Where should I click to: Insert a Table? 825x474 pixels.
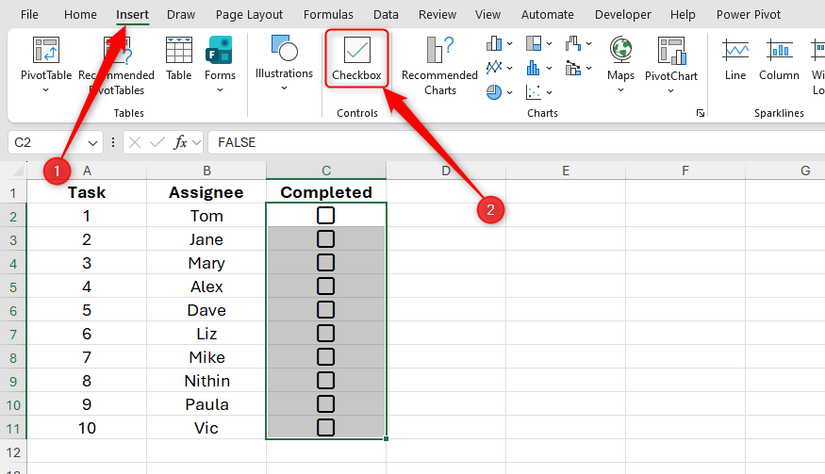179,58
